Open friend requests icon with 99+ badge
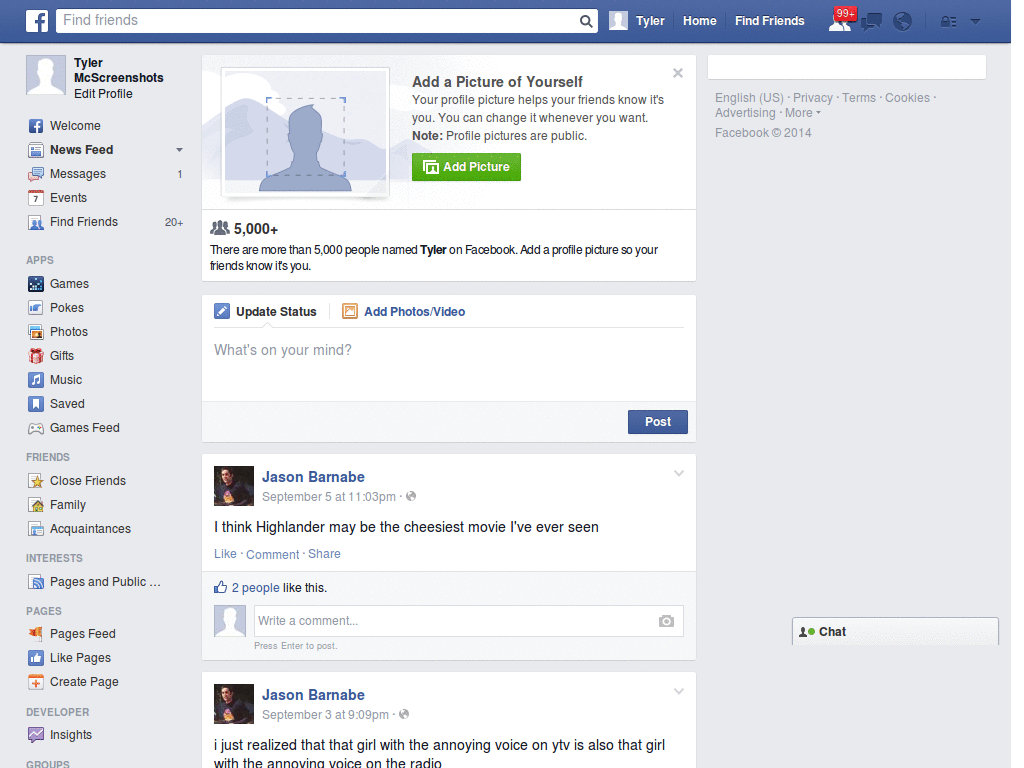This screenshot has width=1024, height=768. (x=840, y=21)
